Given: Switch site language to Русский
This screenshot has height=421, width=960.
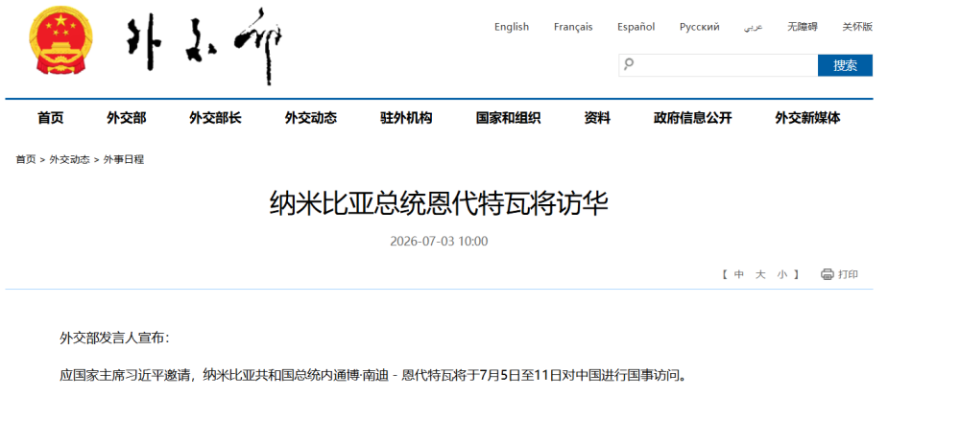Looking at the screenshot, I should 699,27.
